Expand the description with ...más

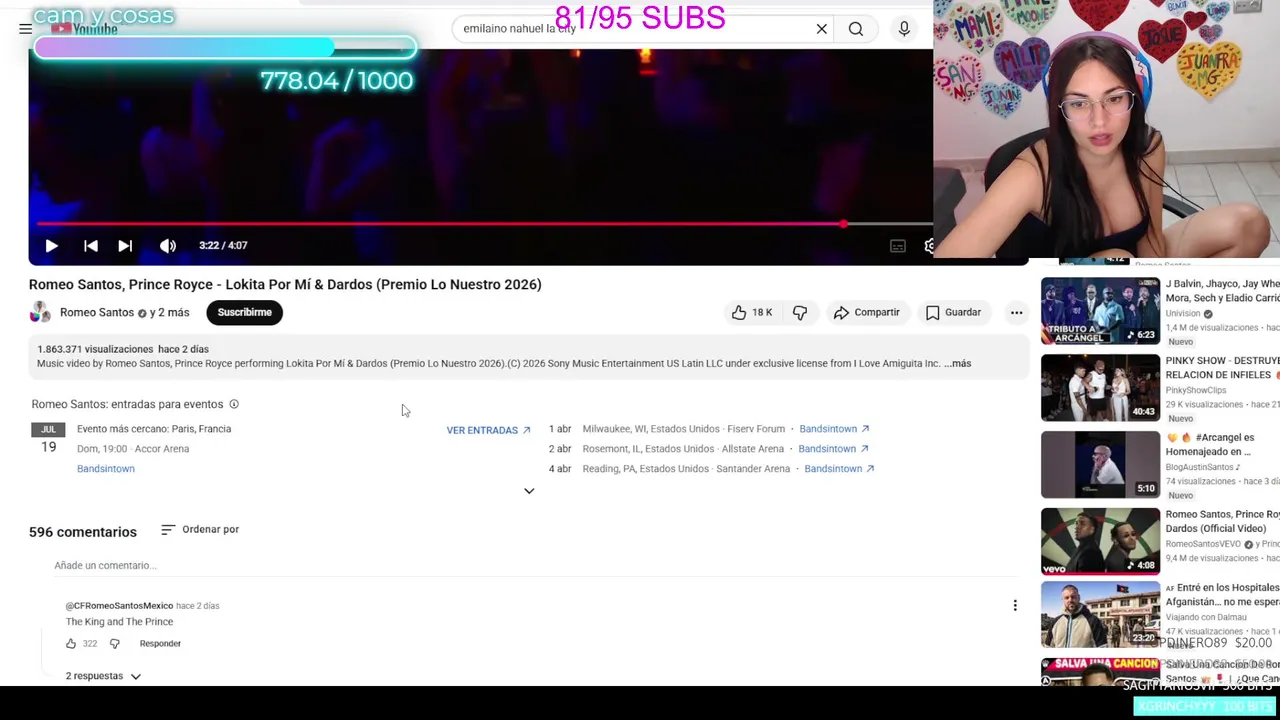tap(958, 363)
